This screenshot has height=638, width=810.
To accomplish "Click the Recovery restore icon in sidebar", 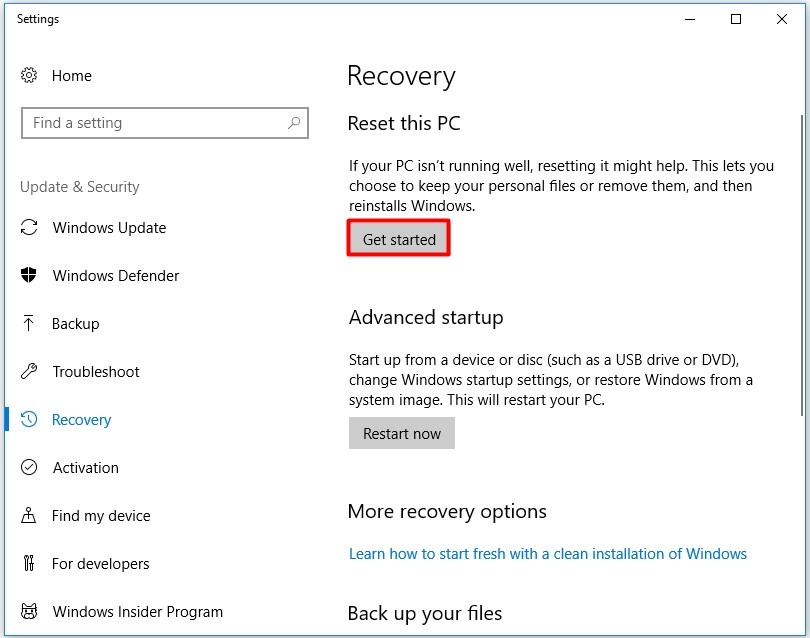I will click(27, 420).
